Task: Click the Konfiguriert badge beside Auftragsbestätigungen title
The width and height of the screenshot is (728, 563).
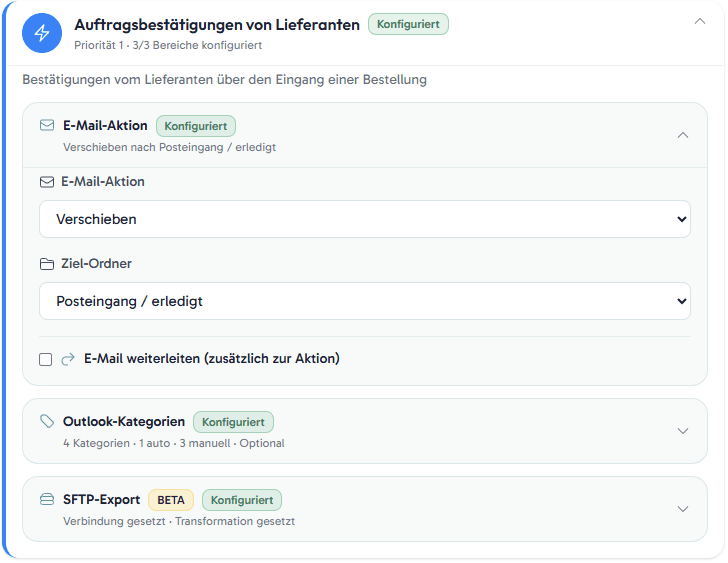Action: tap(408, 24)
